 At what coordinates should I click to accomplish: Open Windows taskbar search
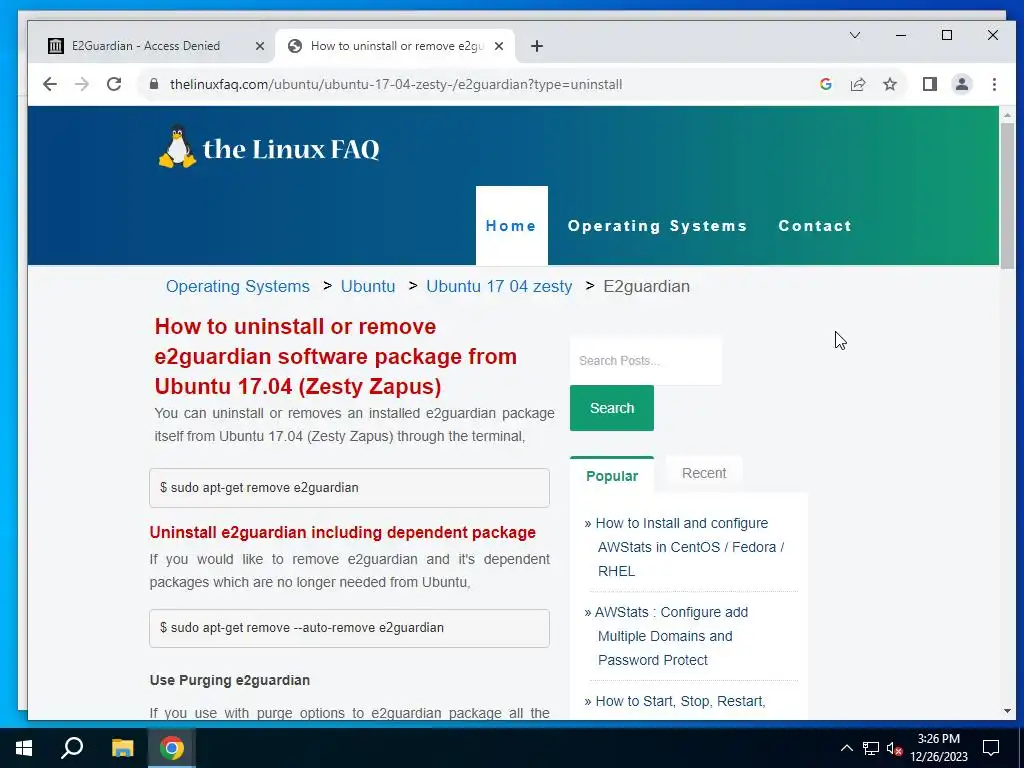(x=72, y=748)
